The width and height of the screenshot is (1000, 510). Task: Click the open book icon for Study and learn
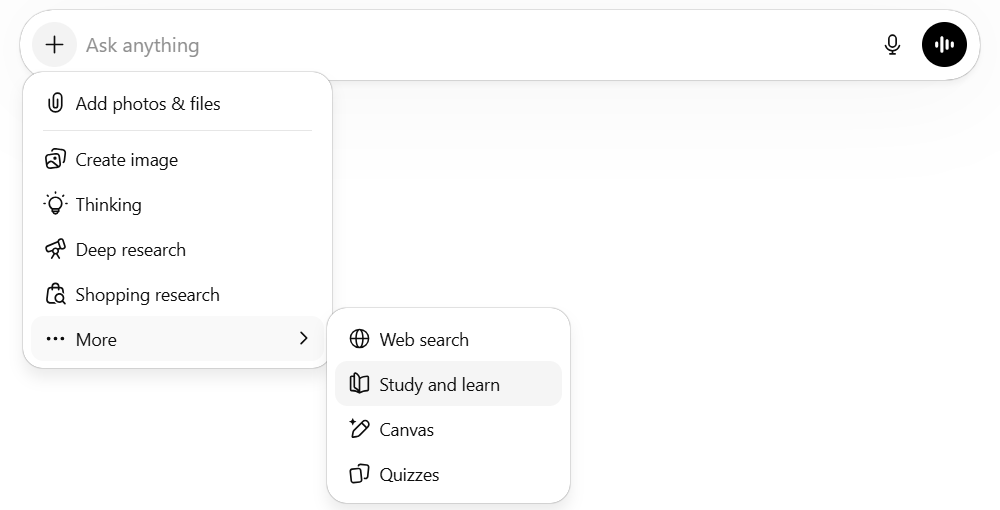(x=359, y=384)
